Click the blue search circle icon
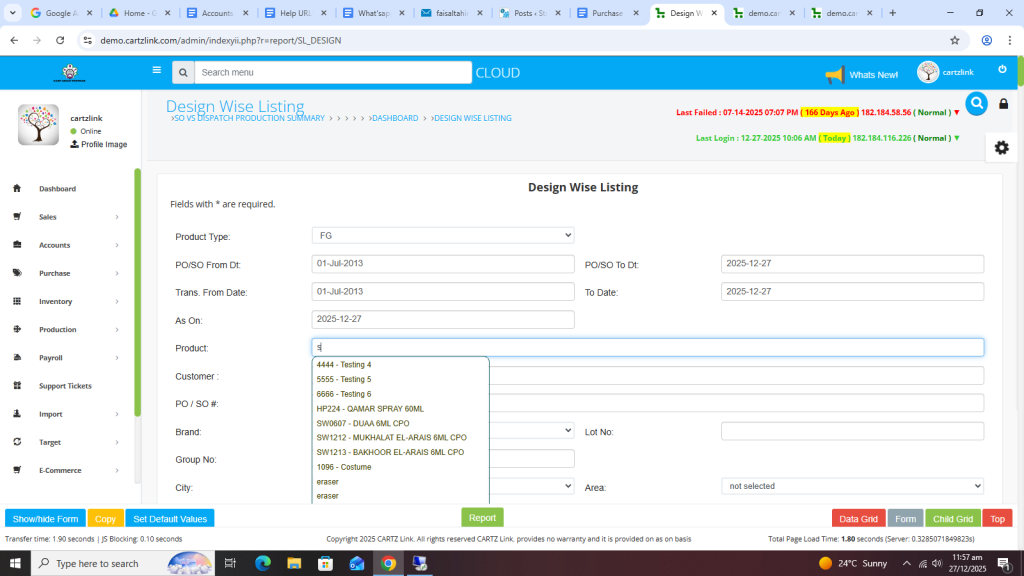The width and height of the screenshot is (1024, 576). pos(976,103)
